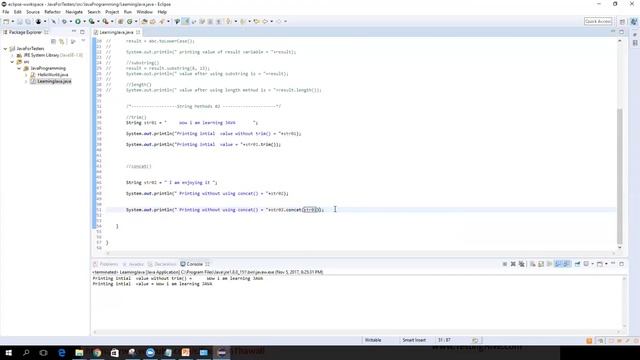The image size is (640, 360).
Task: Open the Navigate menu
Action: [x=74, y=12]
